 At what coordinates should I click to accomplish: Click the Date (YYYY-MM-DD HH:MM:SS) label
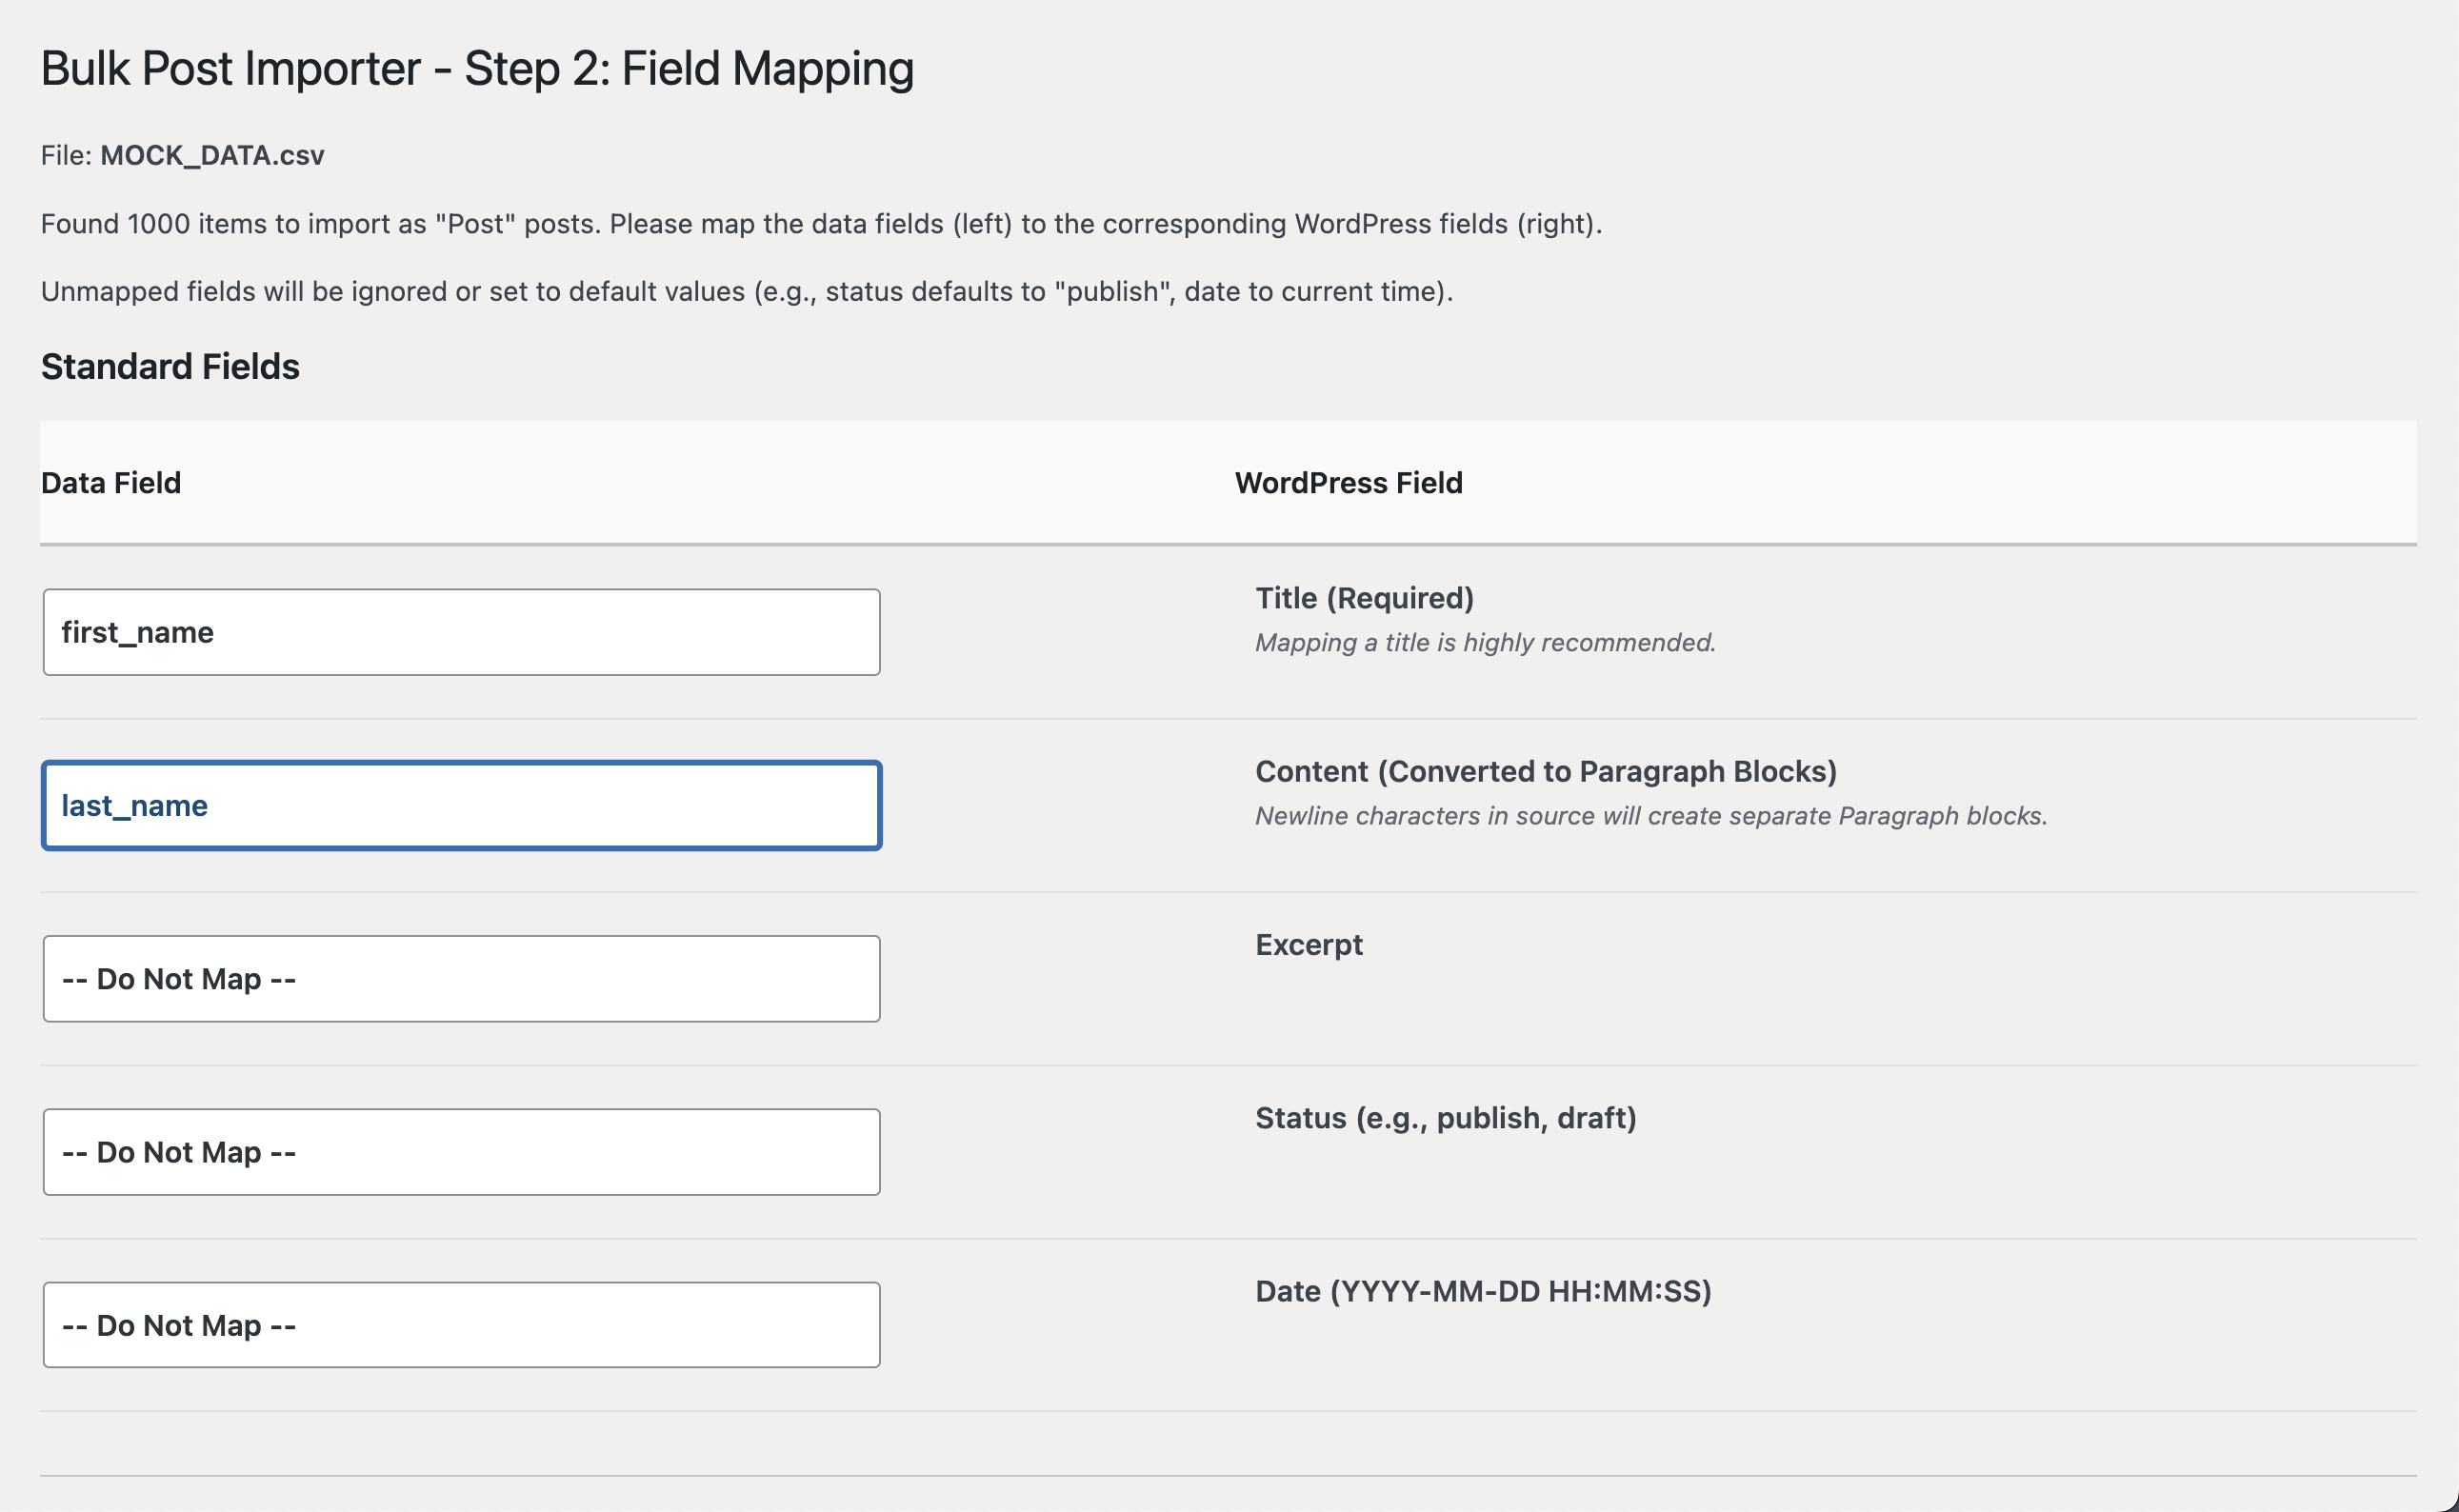[1483, 1291]
